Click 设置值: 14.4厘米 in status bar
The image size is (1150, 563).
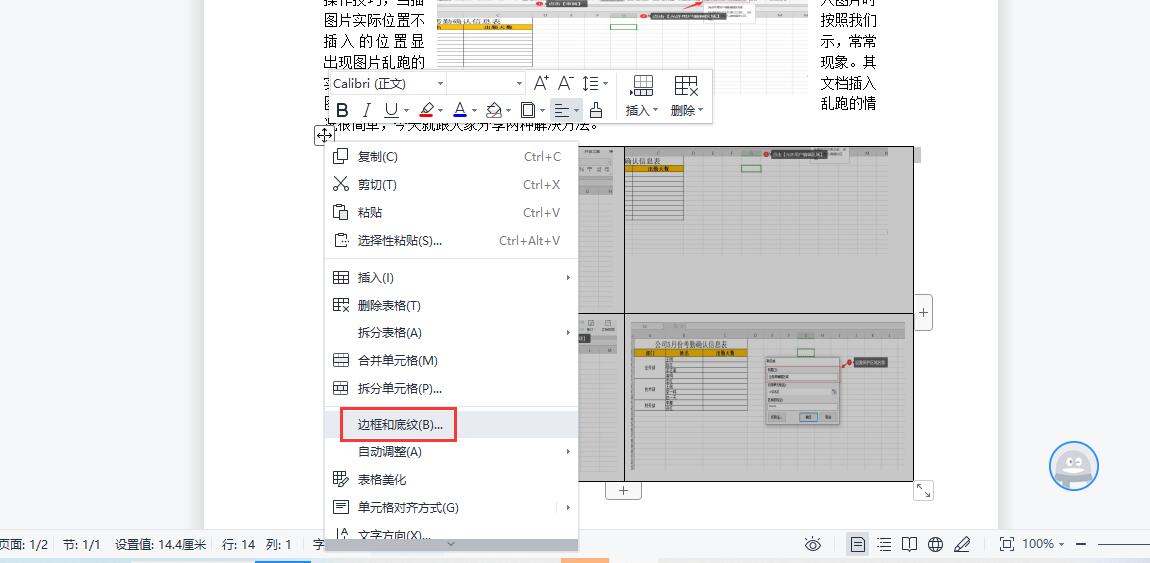[x=161, y=545]
